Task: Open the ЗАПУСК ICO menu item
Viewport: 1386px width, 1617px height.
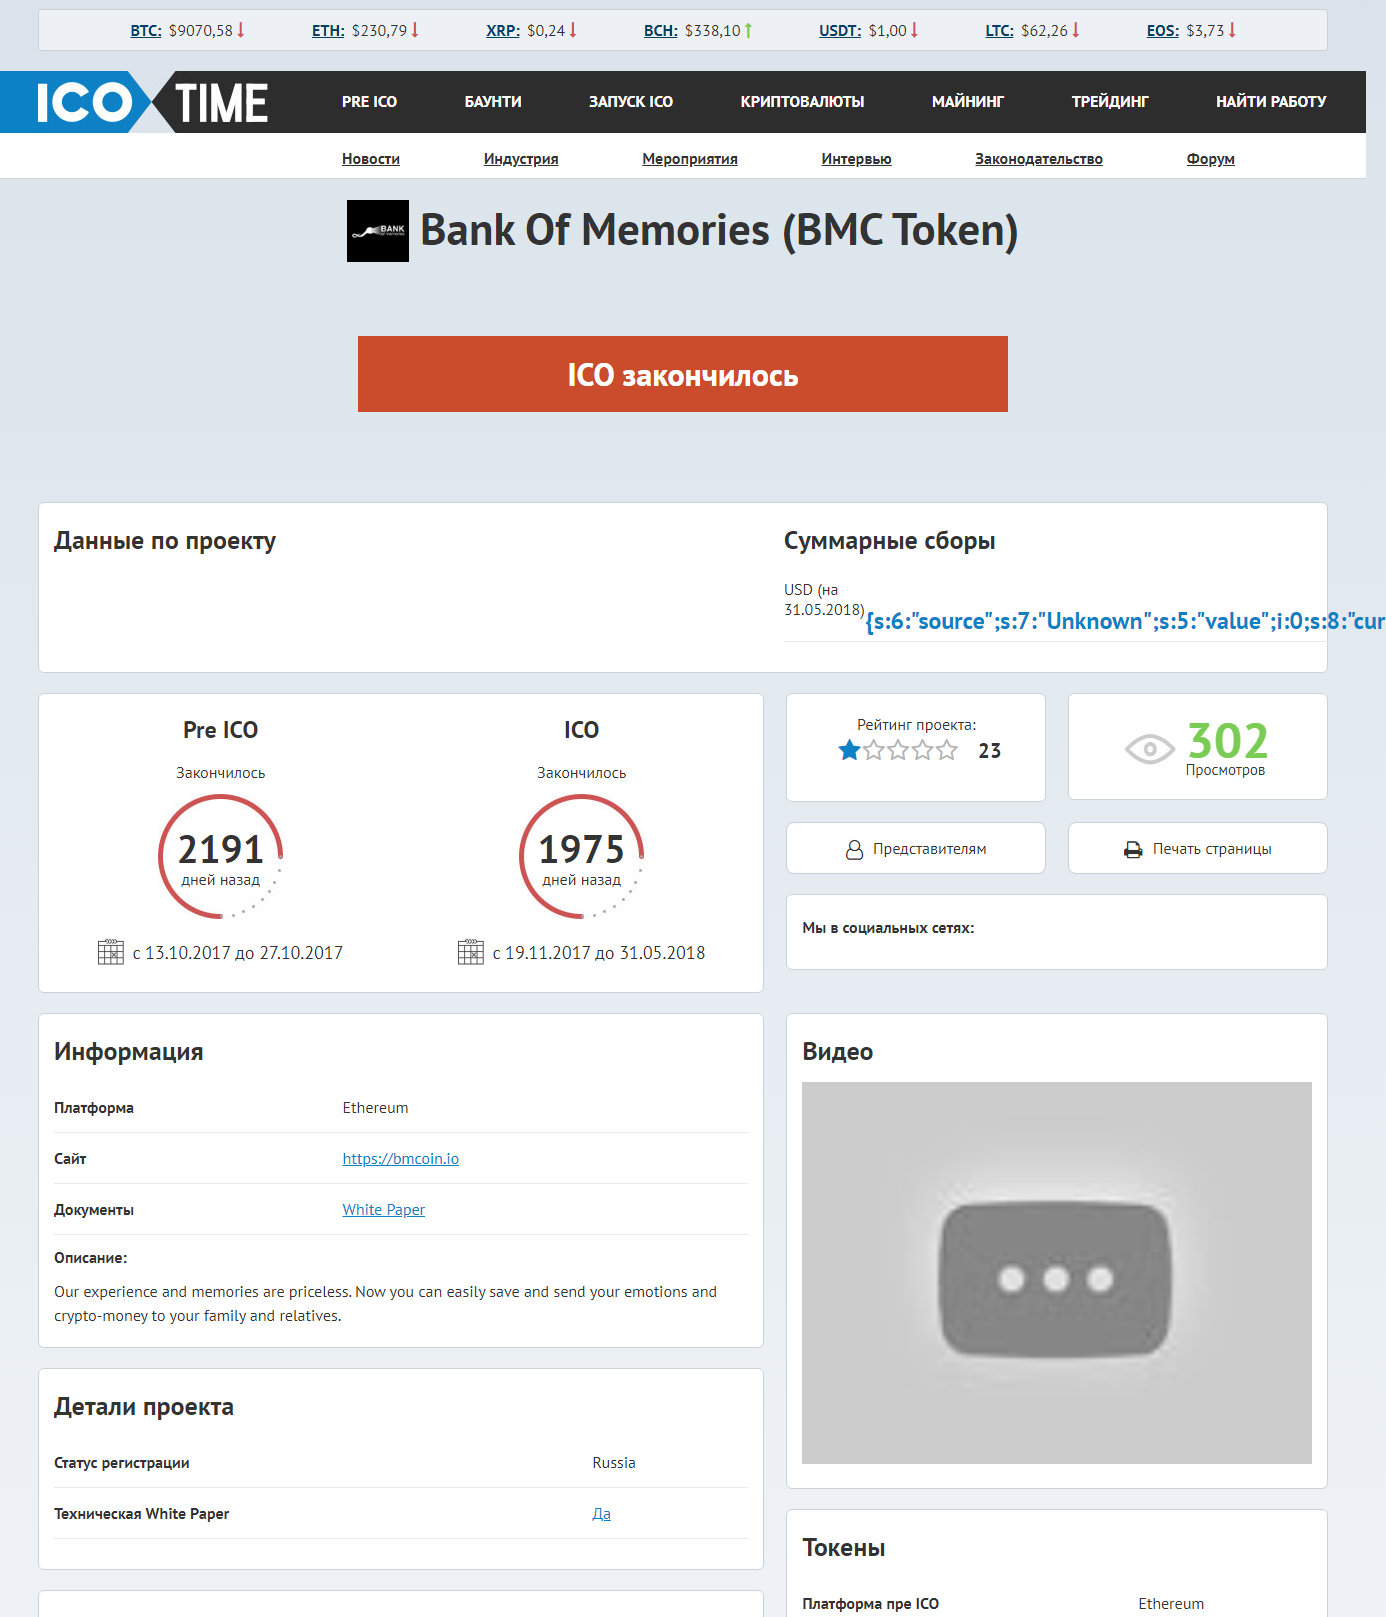Action: point(631,102)
